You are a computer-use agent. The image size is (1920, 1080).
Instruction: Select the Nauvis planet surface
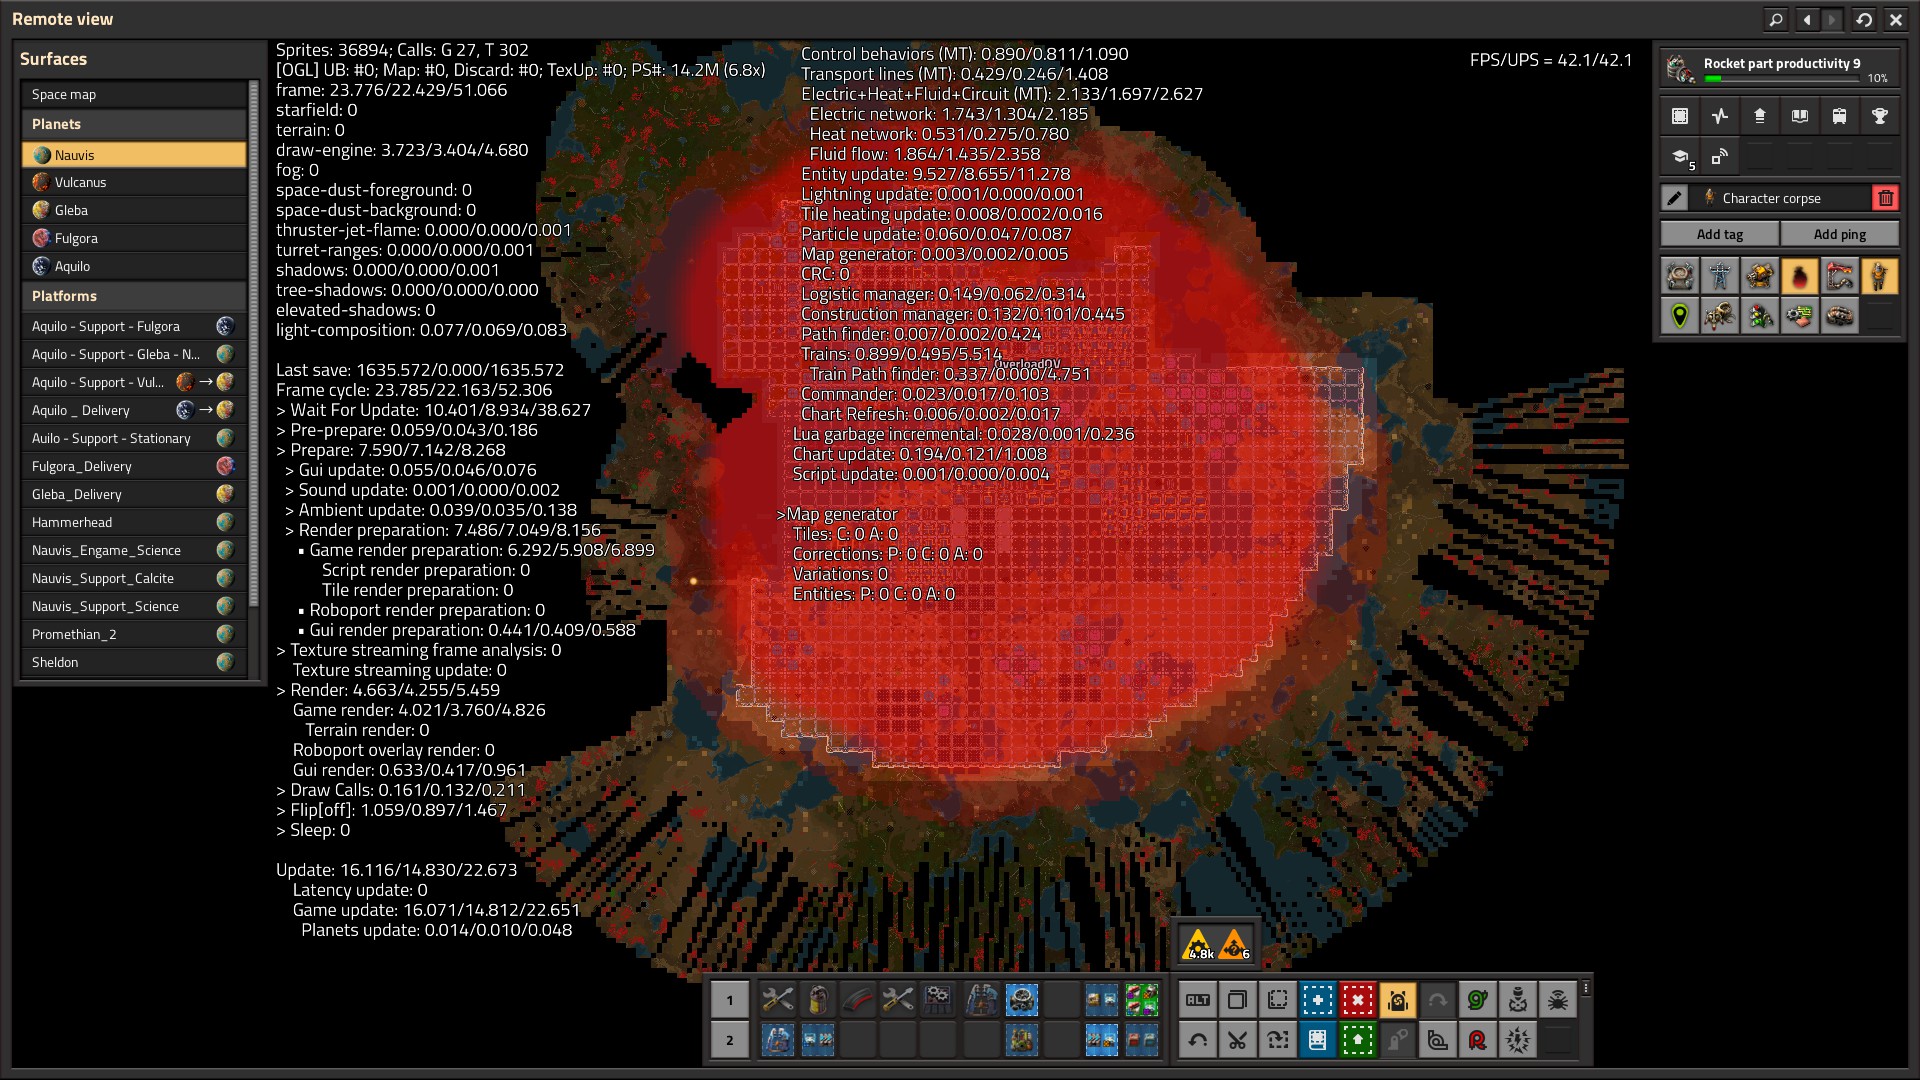click(134, 155)
